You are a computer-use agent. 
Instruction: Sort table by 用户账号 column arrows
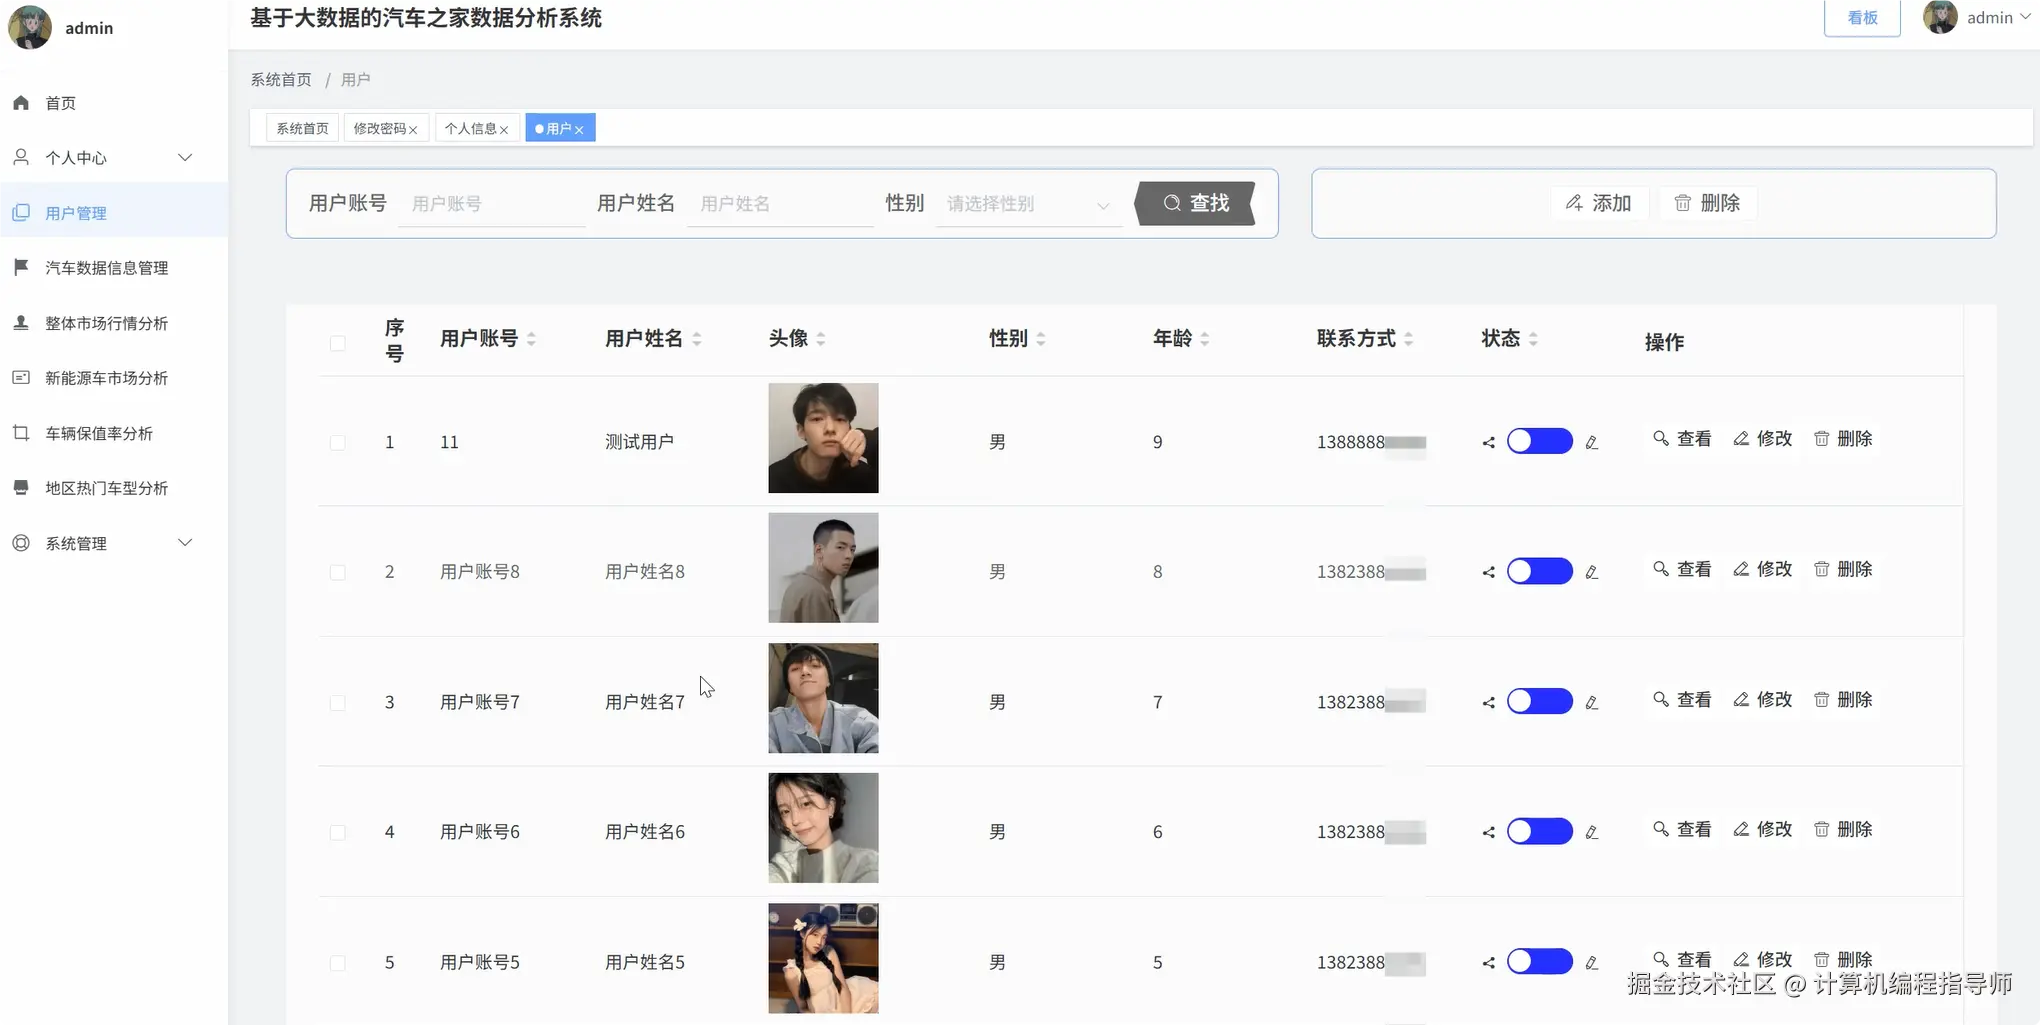tap(531, 339)
